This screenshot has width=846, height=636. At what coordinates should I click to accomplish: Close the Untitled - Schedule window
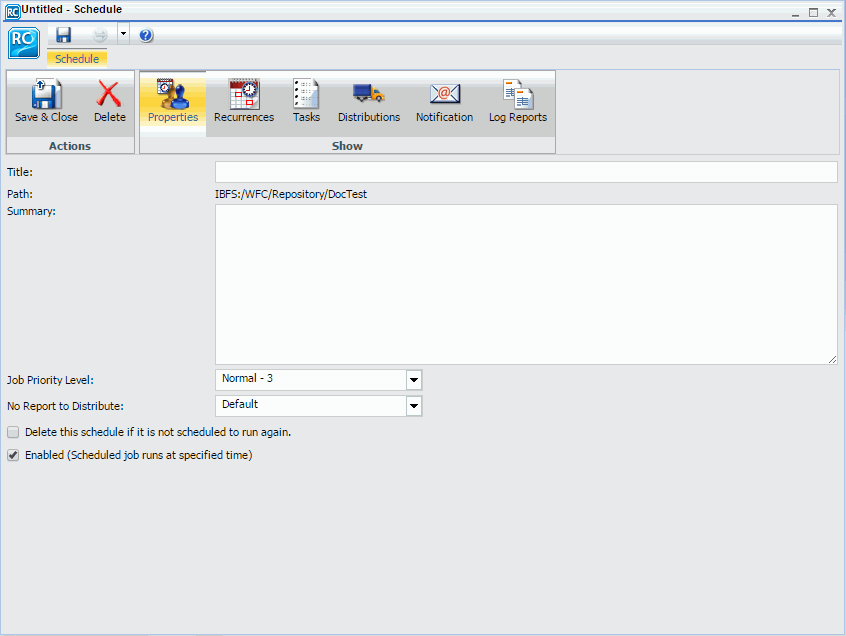(x=831, y=12)
